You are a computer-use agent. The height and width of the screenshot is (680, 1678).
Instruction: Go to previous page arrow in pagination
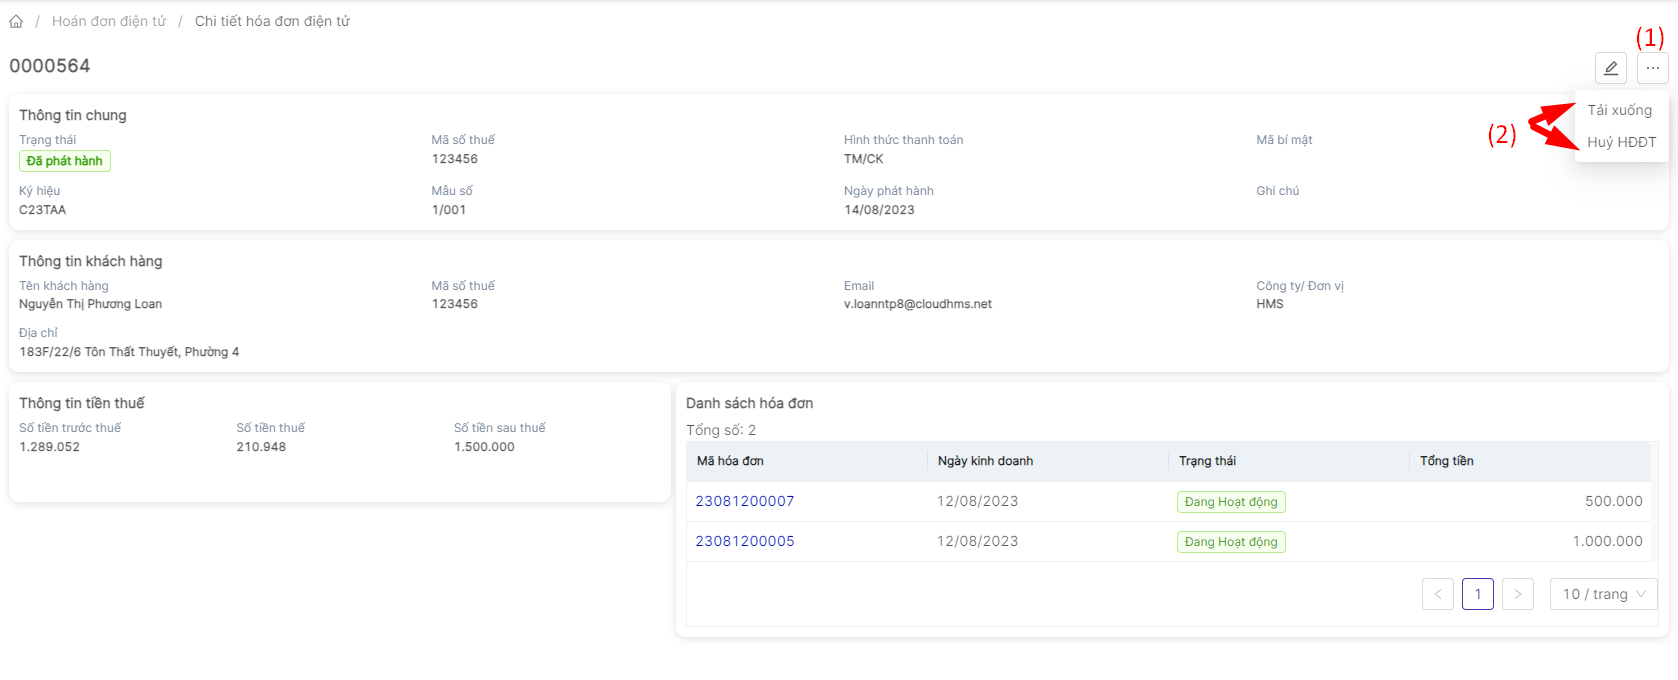pos(1437,594)
